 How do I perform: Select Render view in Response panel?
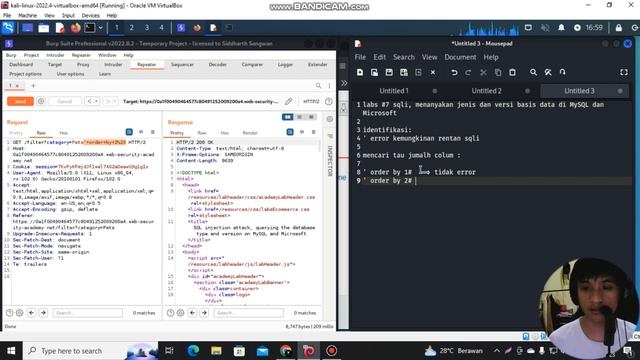[250, 133]
